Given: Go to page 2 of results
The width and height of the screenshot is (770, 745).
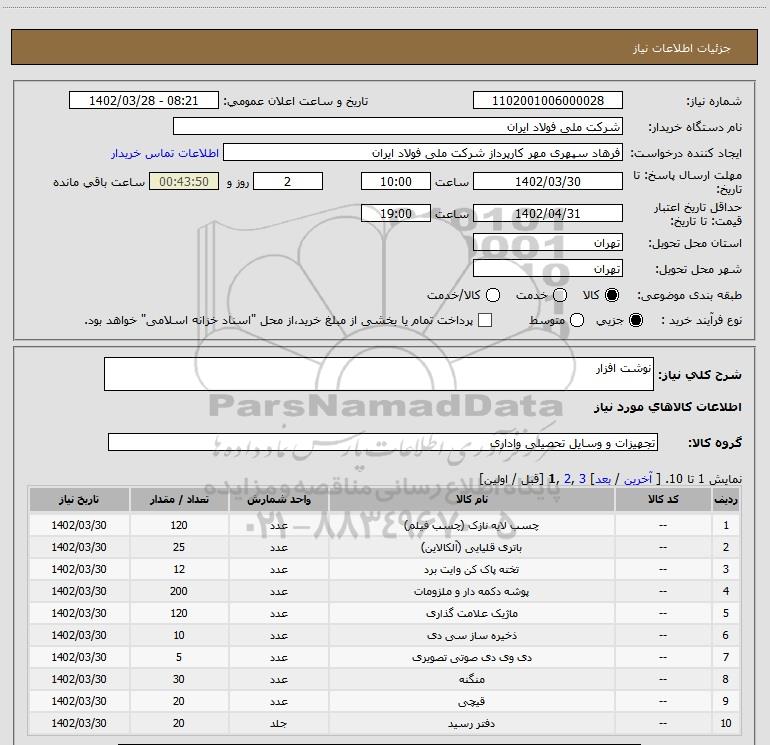Looking at the screenshot, I should tap(568, 478).
